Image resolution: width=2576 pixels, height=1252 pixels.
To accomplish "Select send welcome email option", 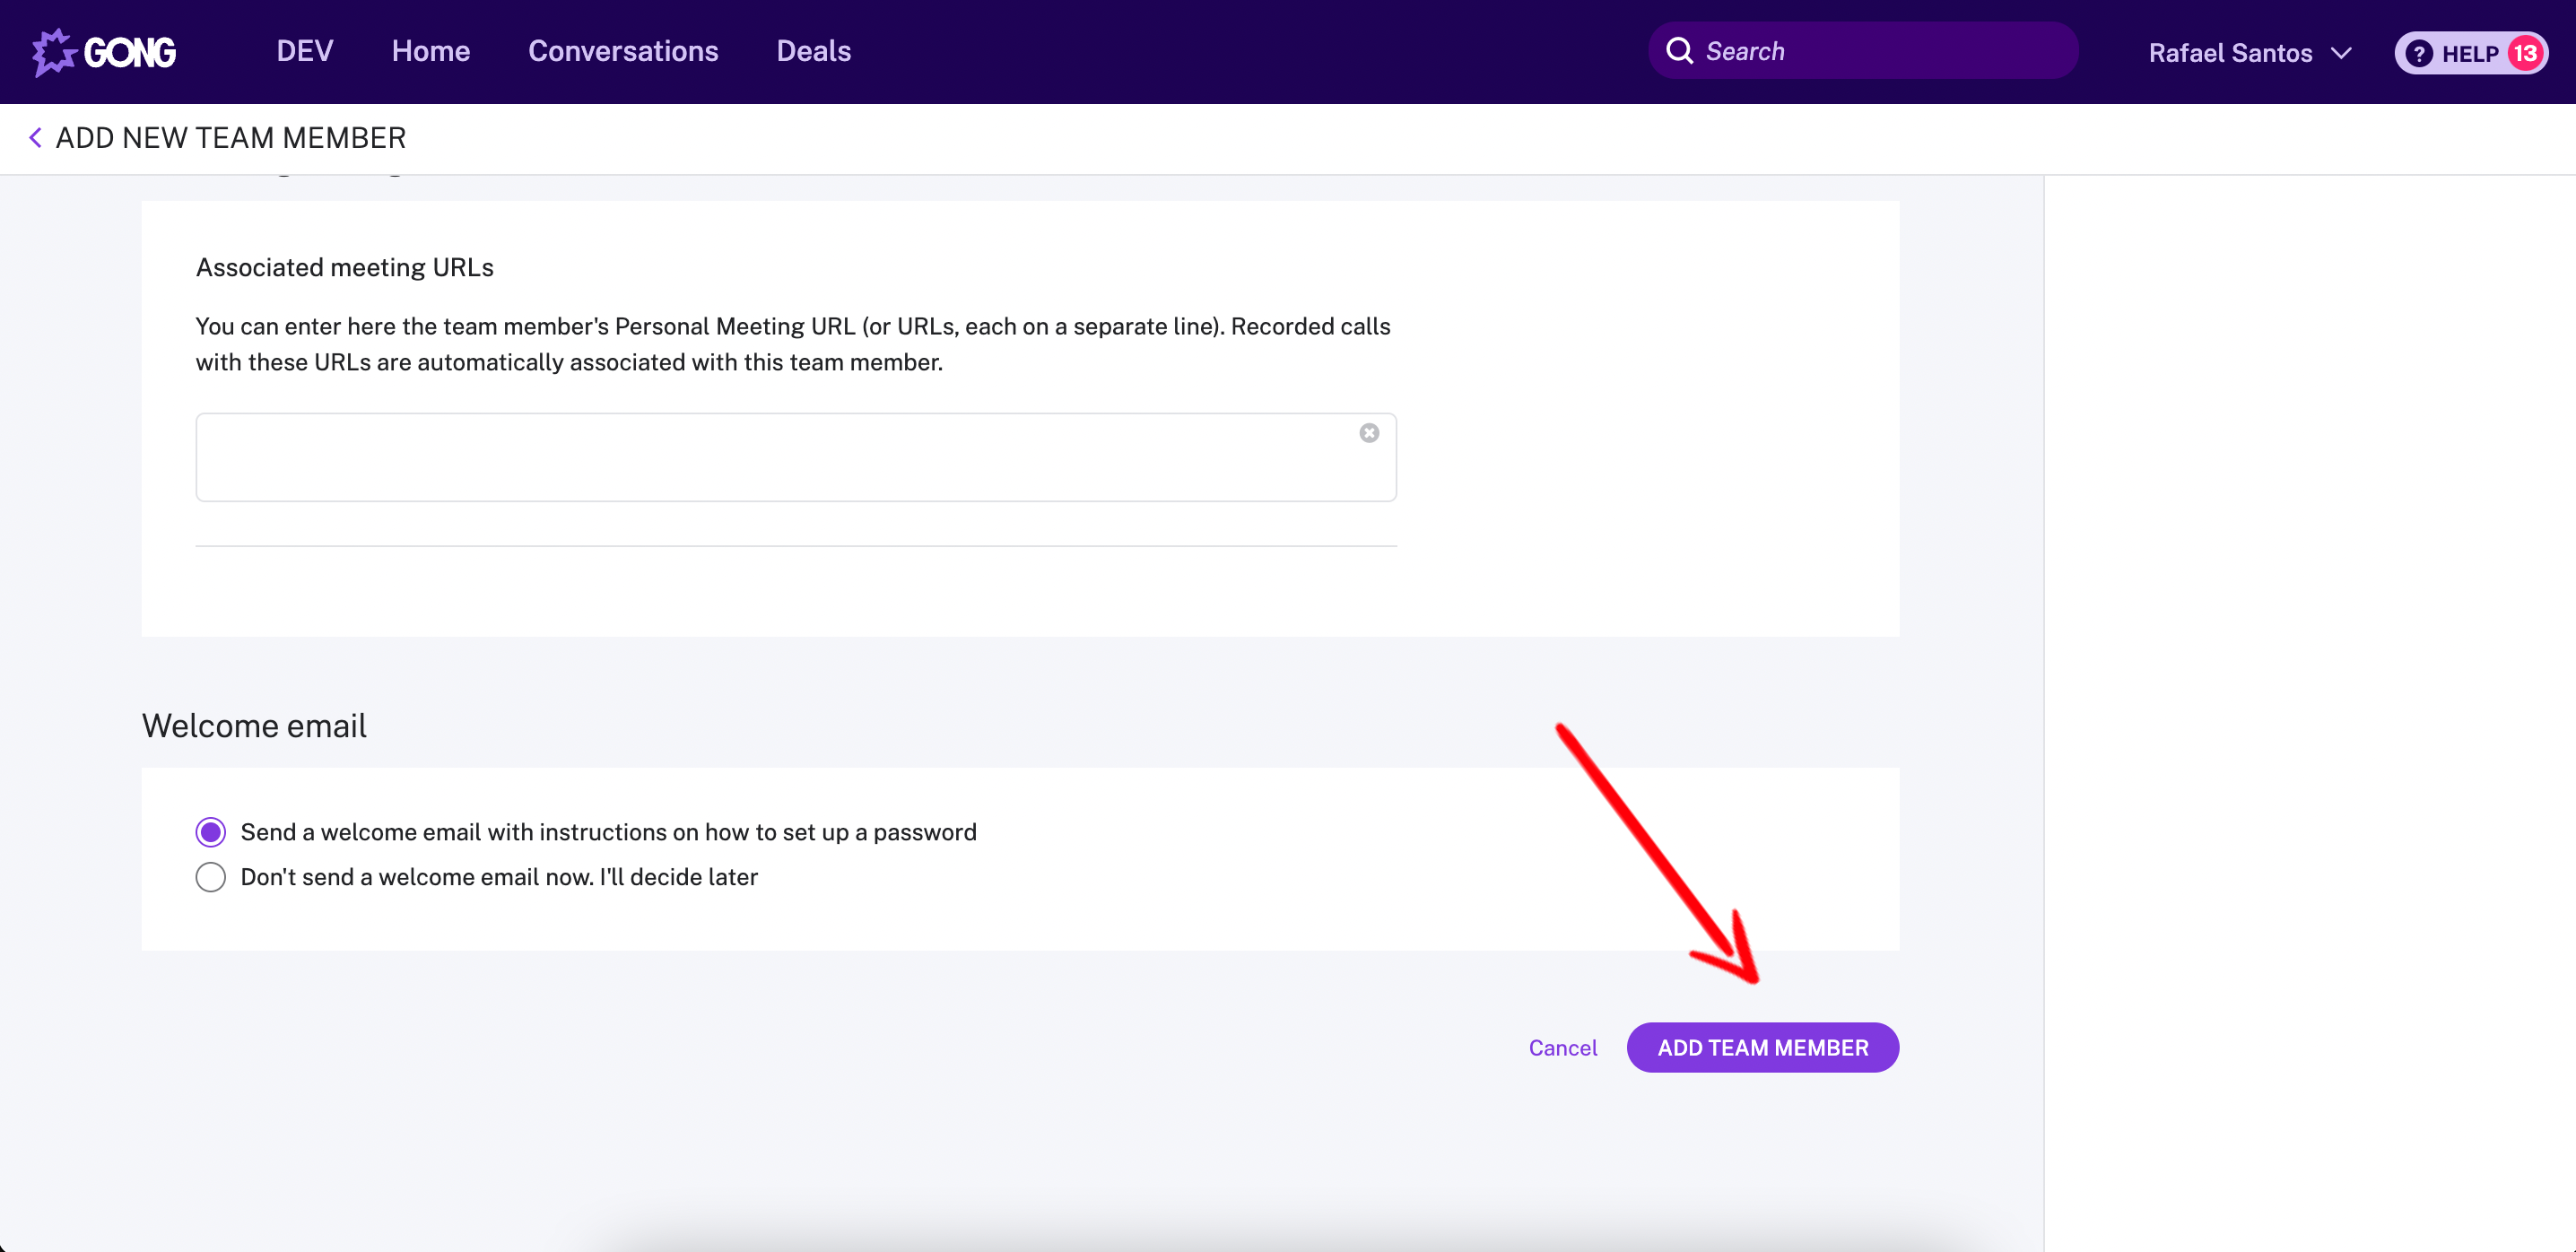I will (x=210, y=832).
